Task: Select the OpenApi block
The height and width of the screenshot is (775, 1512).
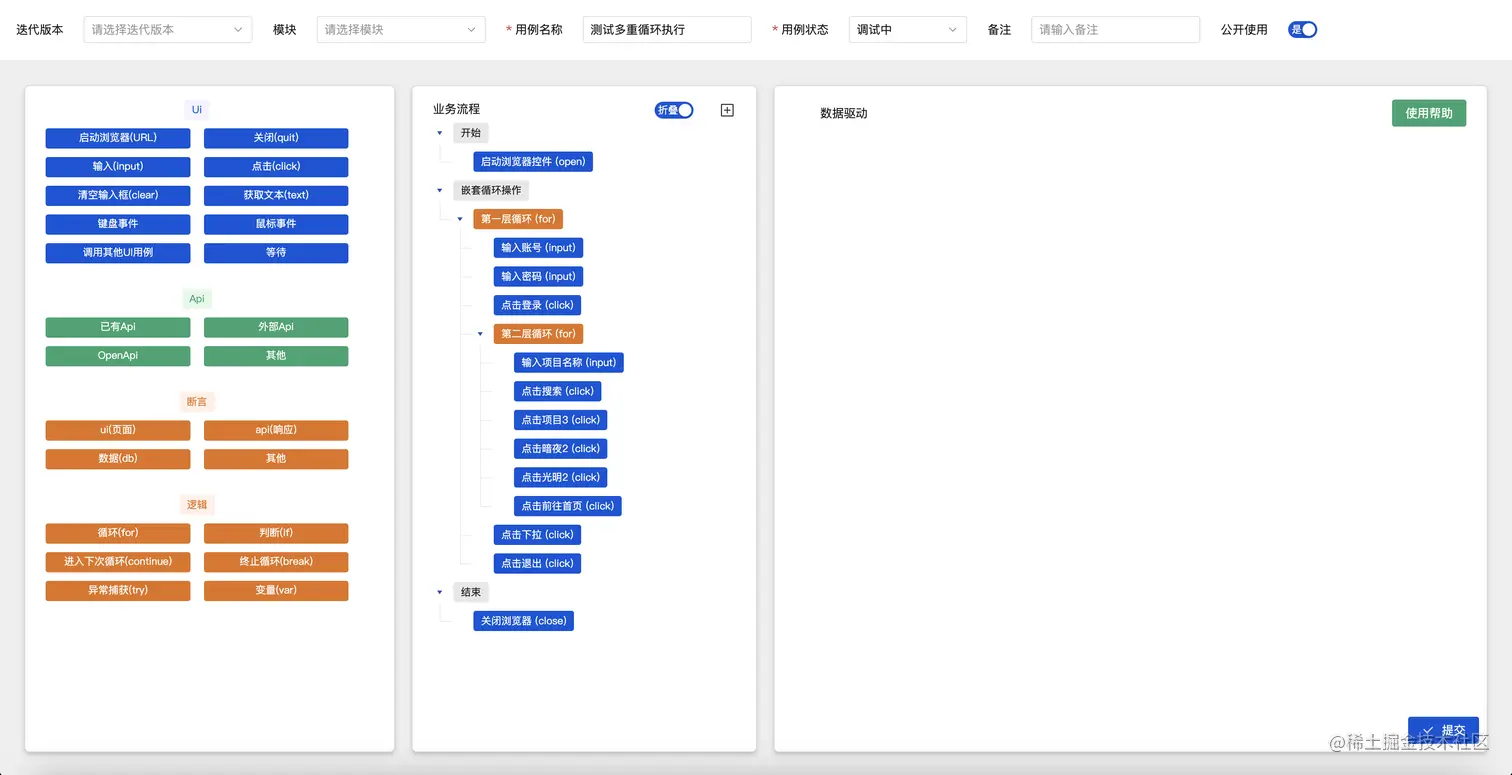Action: pyautogui.click(x=117, y=355)
